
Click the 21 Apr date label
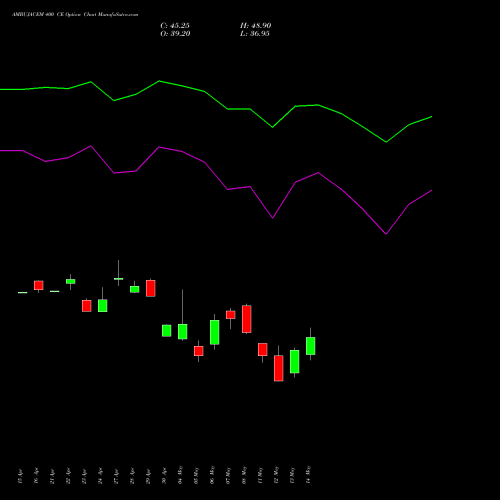52,476
